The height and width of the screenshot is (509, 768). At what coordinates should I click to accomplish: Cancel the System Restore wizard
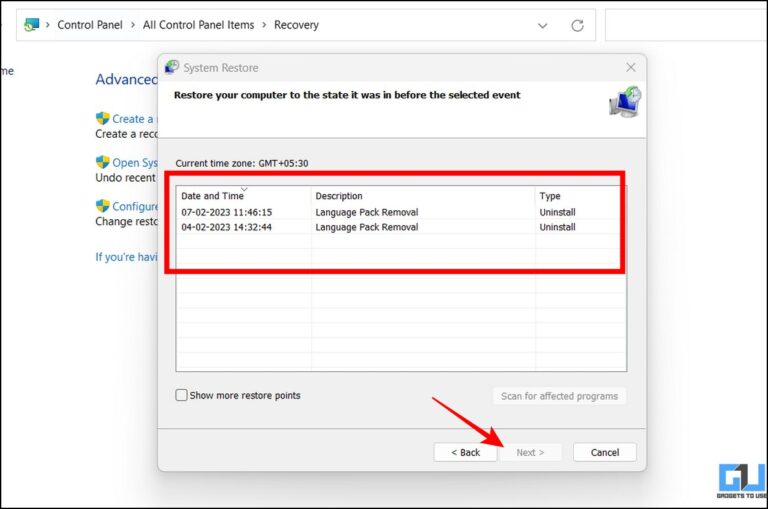pos(605,452)
